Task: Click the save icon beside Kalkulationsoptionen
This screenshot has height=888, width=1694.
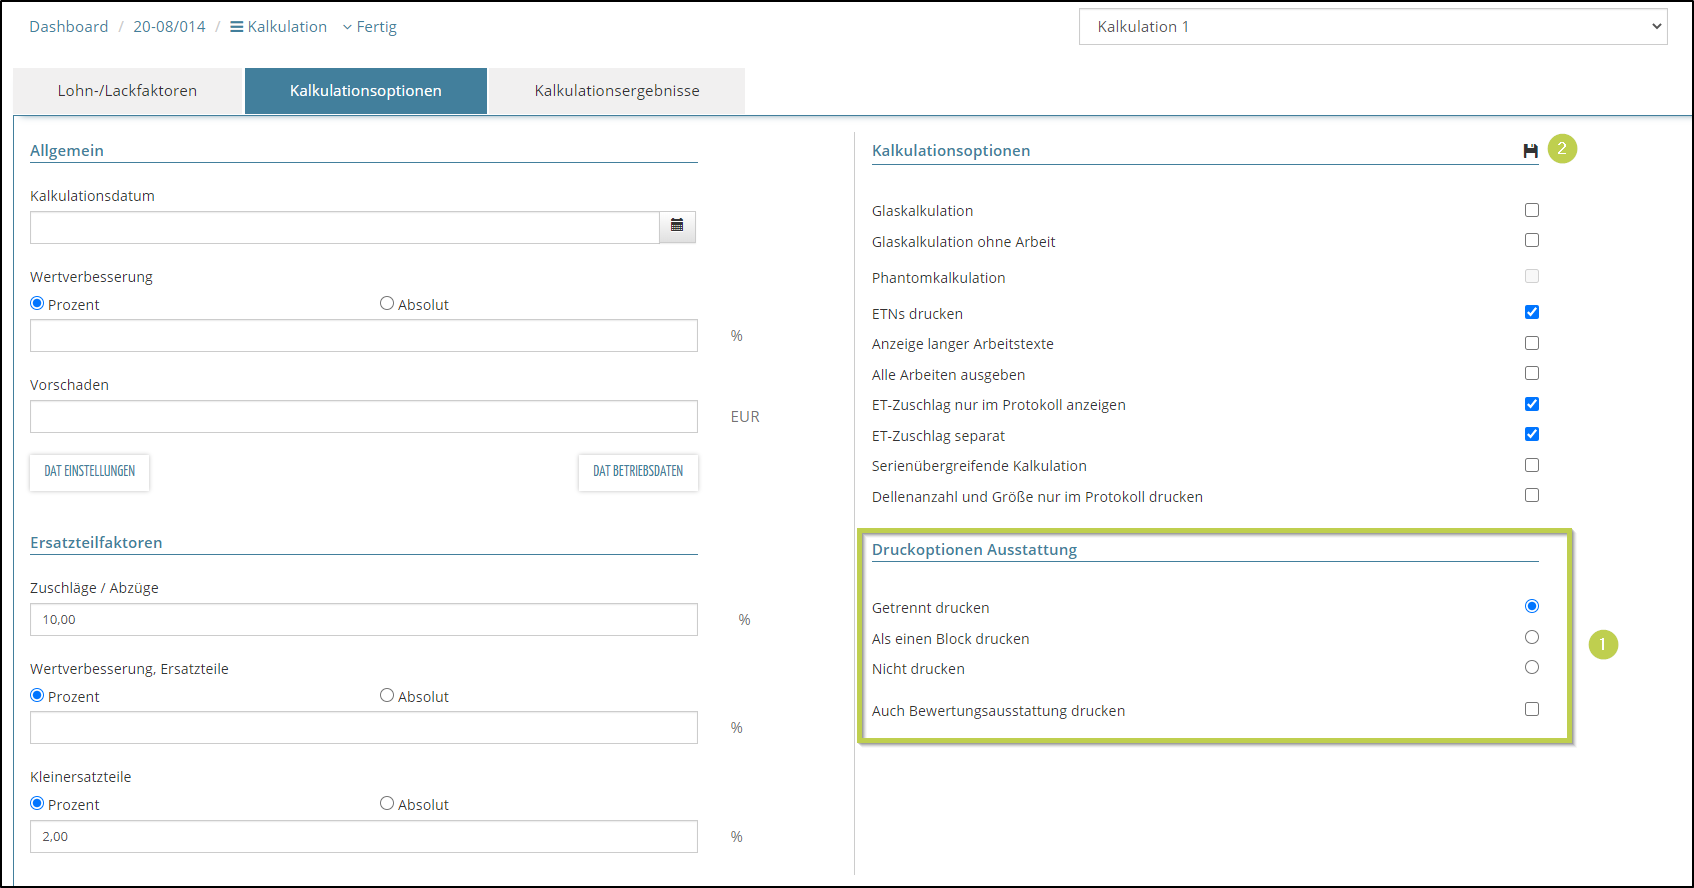Action: click(x=1530, y=151)
